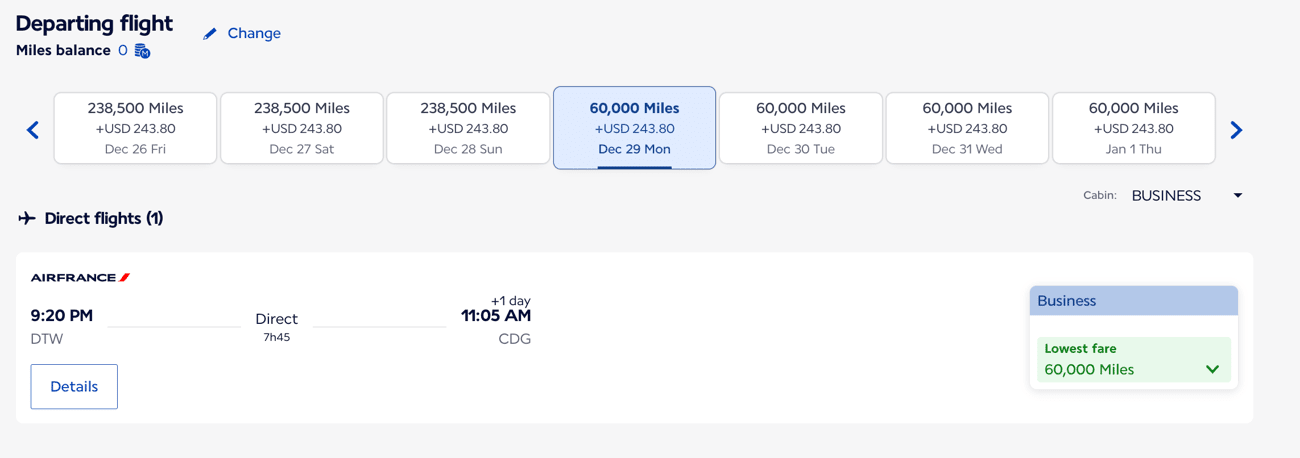Click the airplane icon beside Direct flights

(27, 218)
